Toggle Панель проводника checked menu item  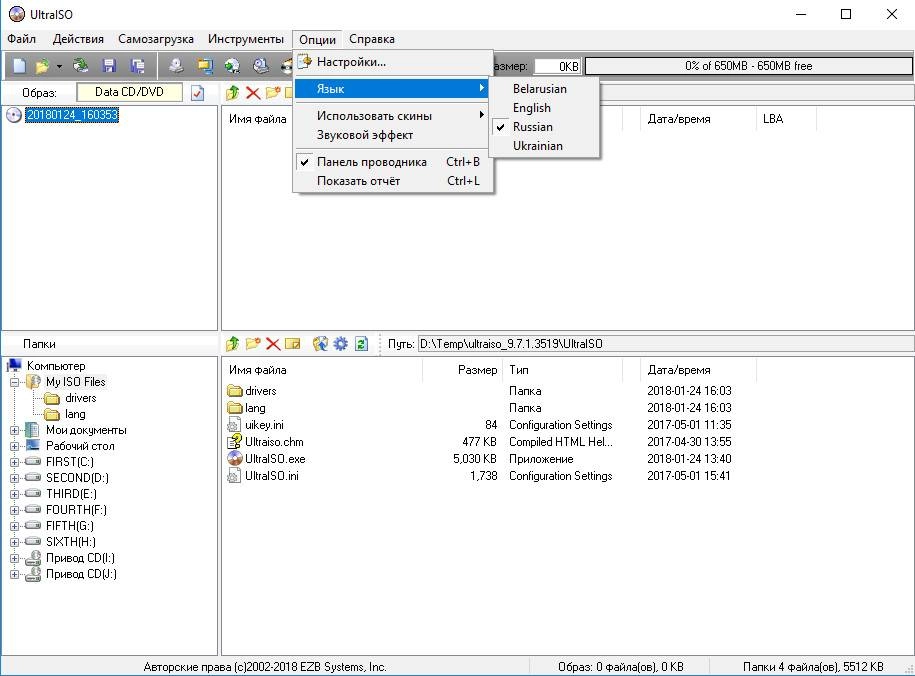tap(393, 162)
